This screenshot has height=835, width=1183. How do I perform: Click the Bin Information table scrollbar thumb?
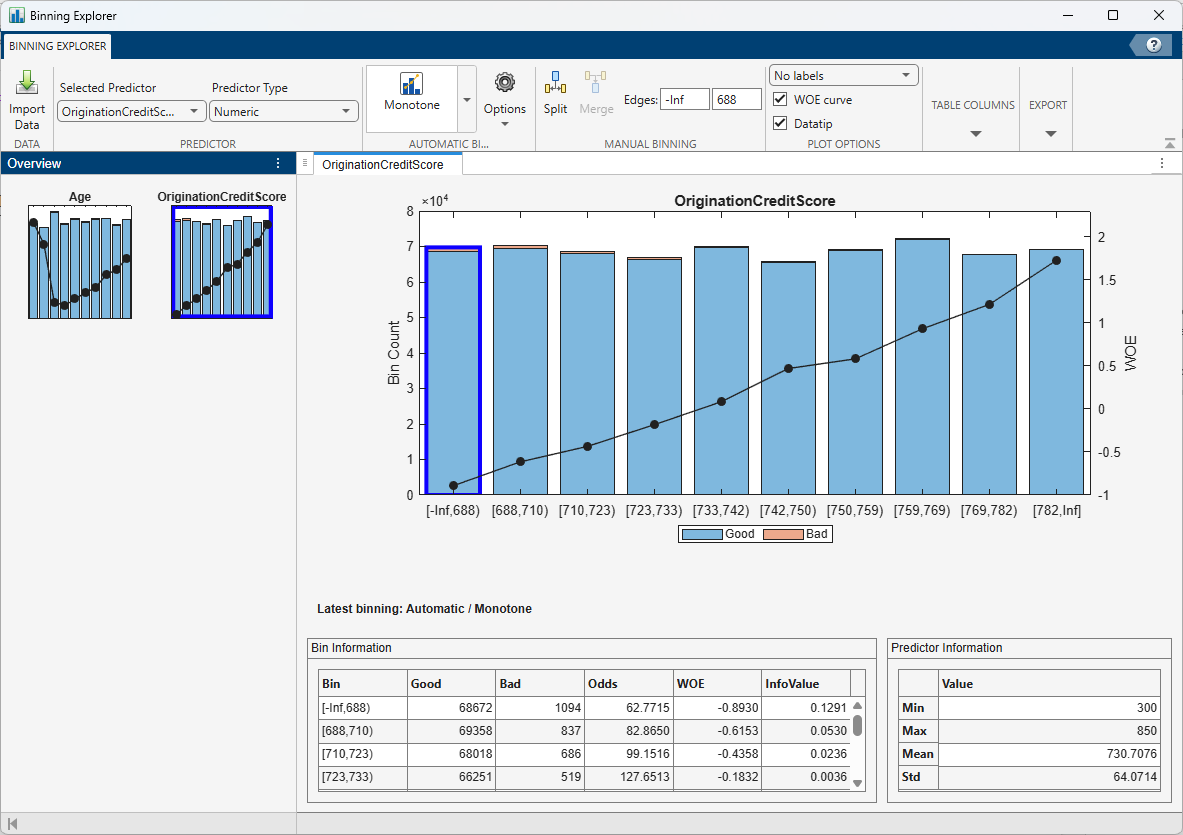857,726
